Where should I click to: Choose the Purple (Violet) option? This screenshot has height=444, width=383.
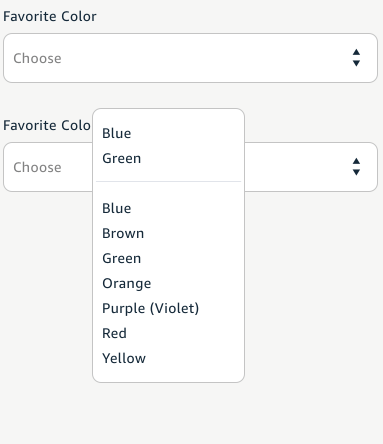coord(151,308)
